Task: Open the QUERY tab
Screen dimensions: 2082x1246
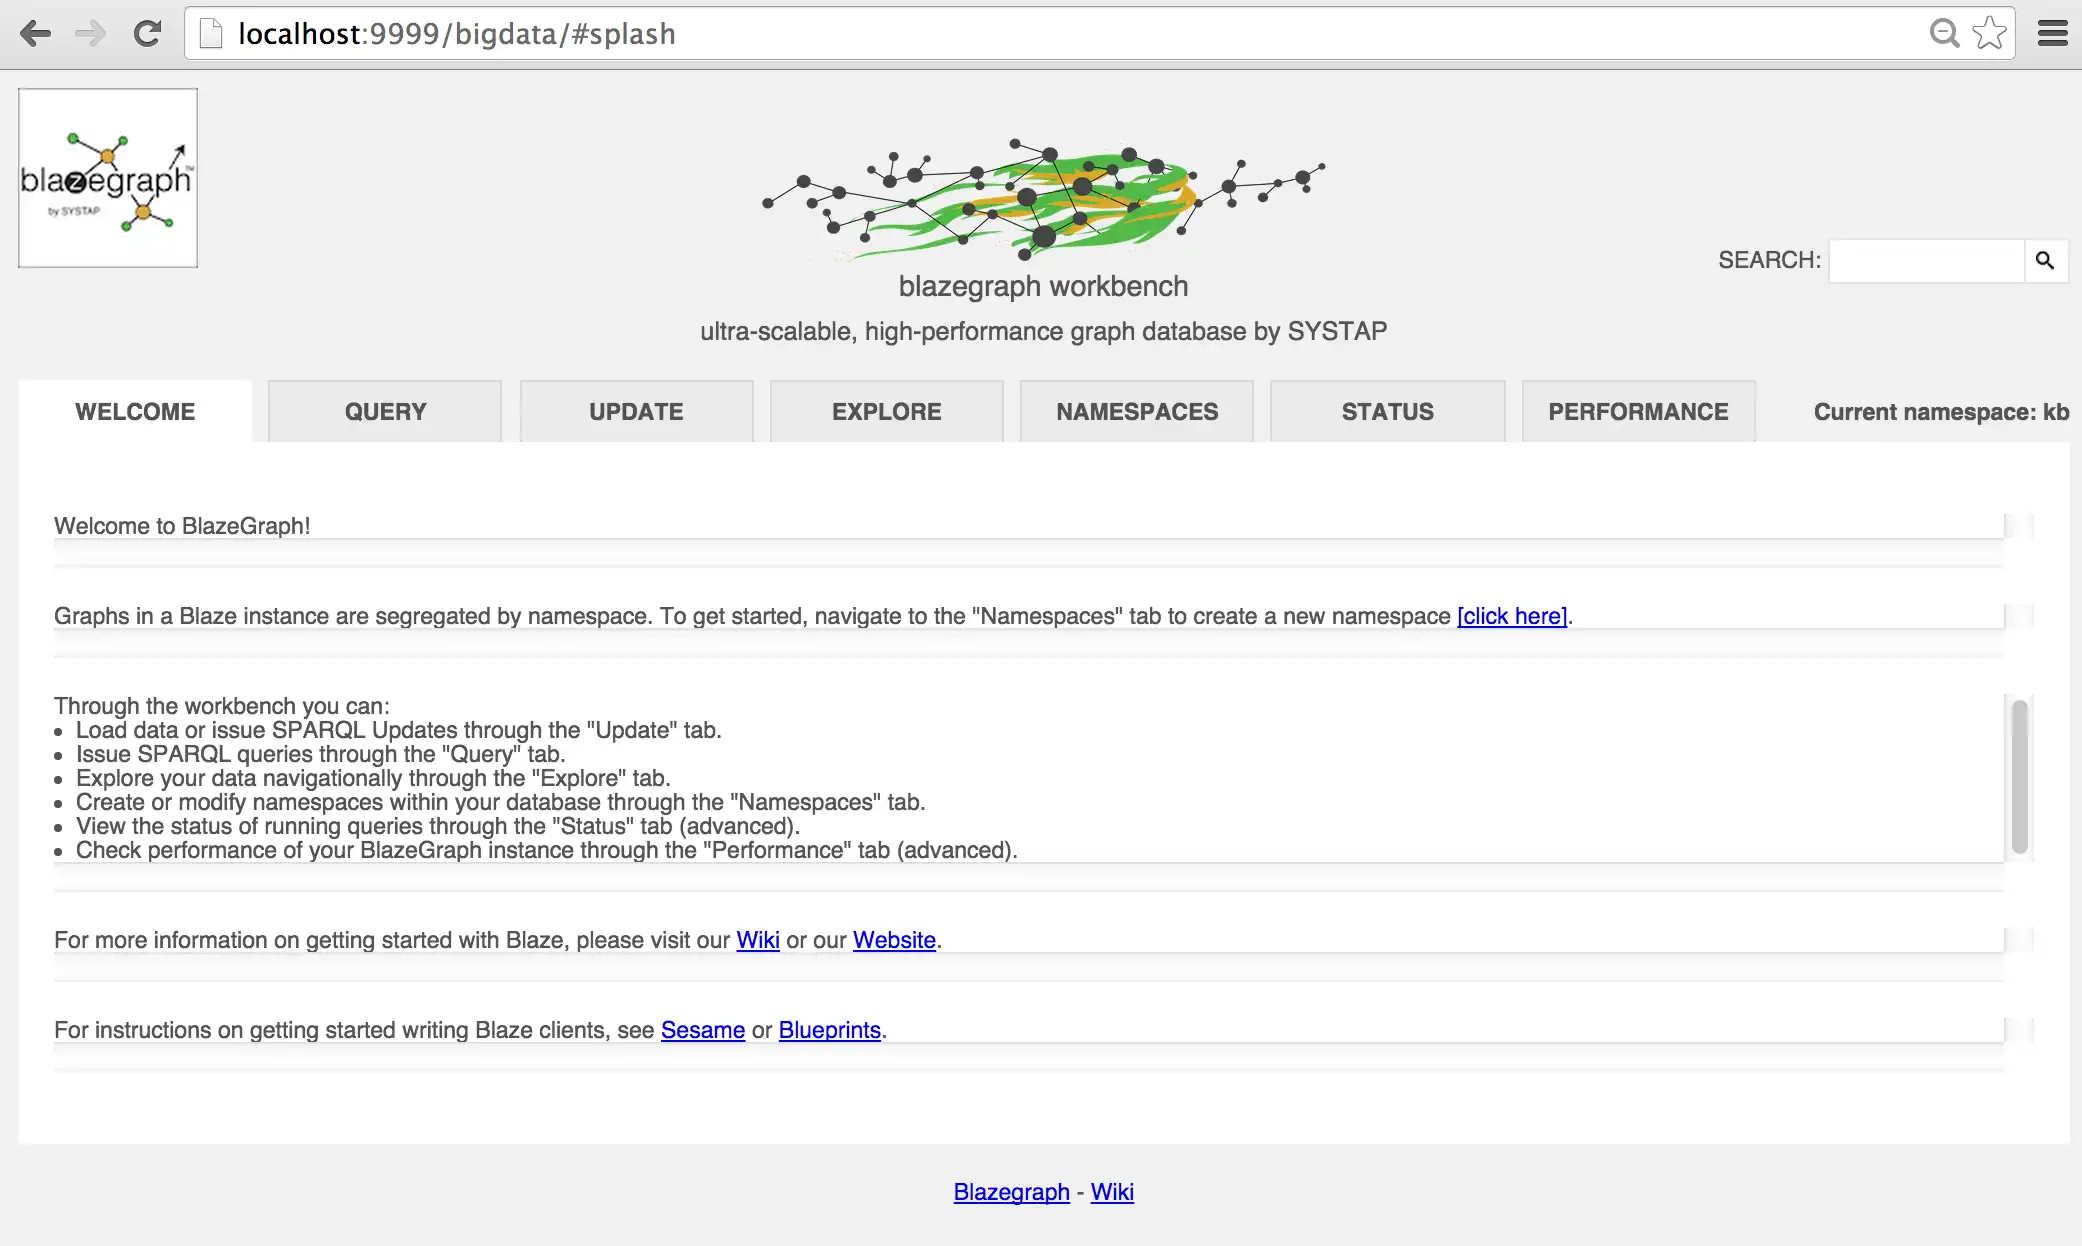Action: tap(386, 411)
